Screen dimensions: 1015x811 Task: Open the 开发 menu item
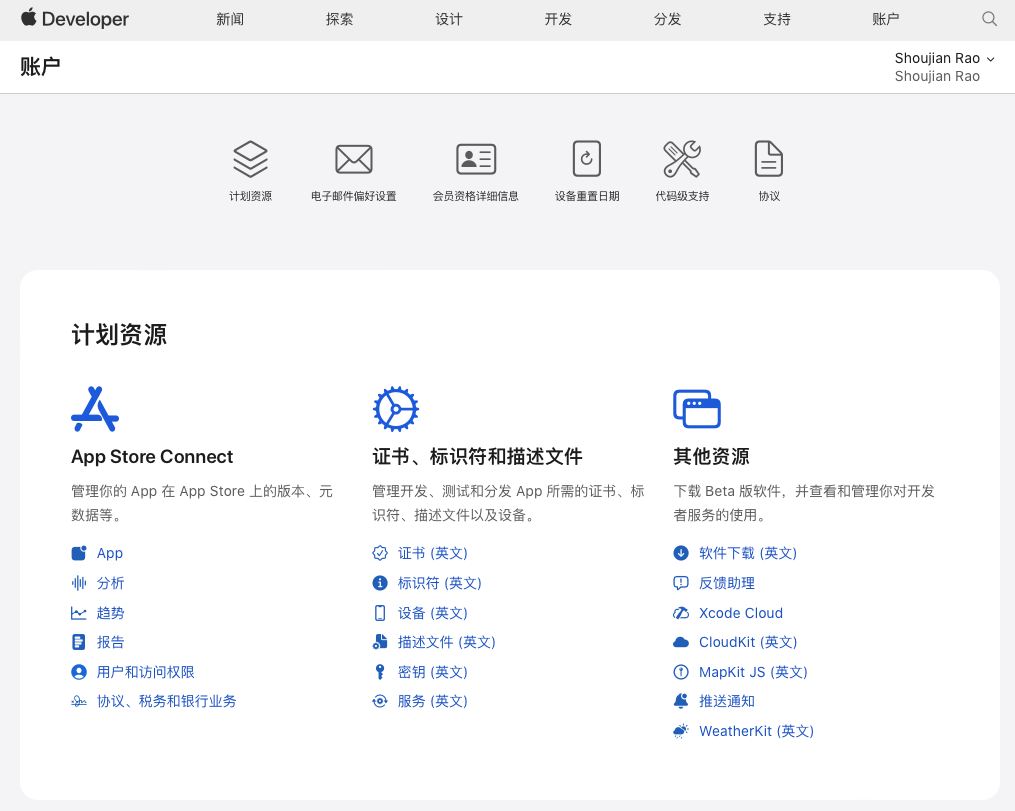(x=558, y=19)
